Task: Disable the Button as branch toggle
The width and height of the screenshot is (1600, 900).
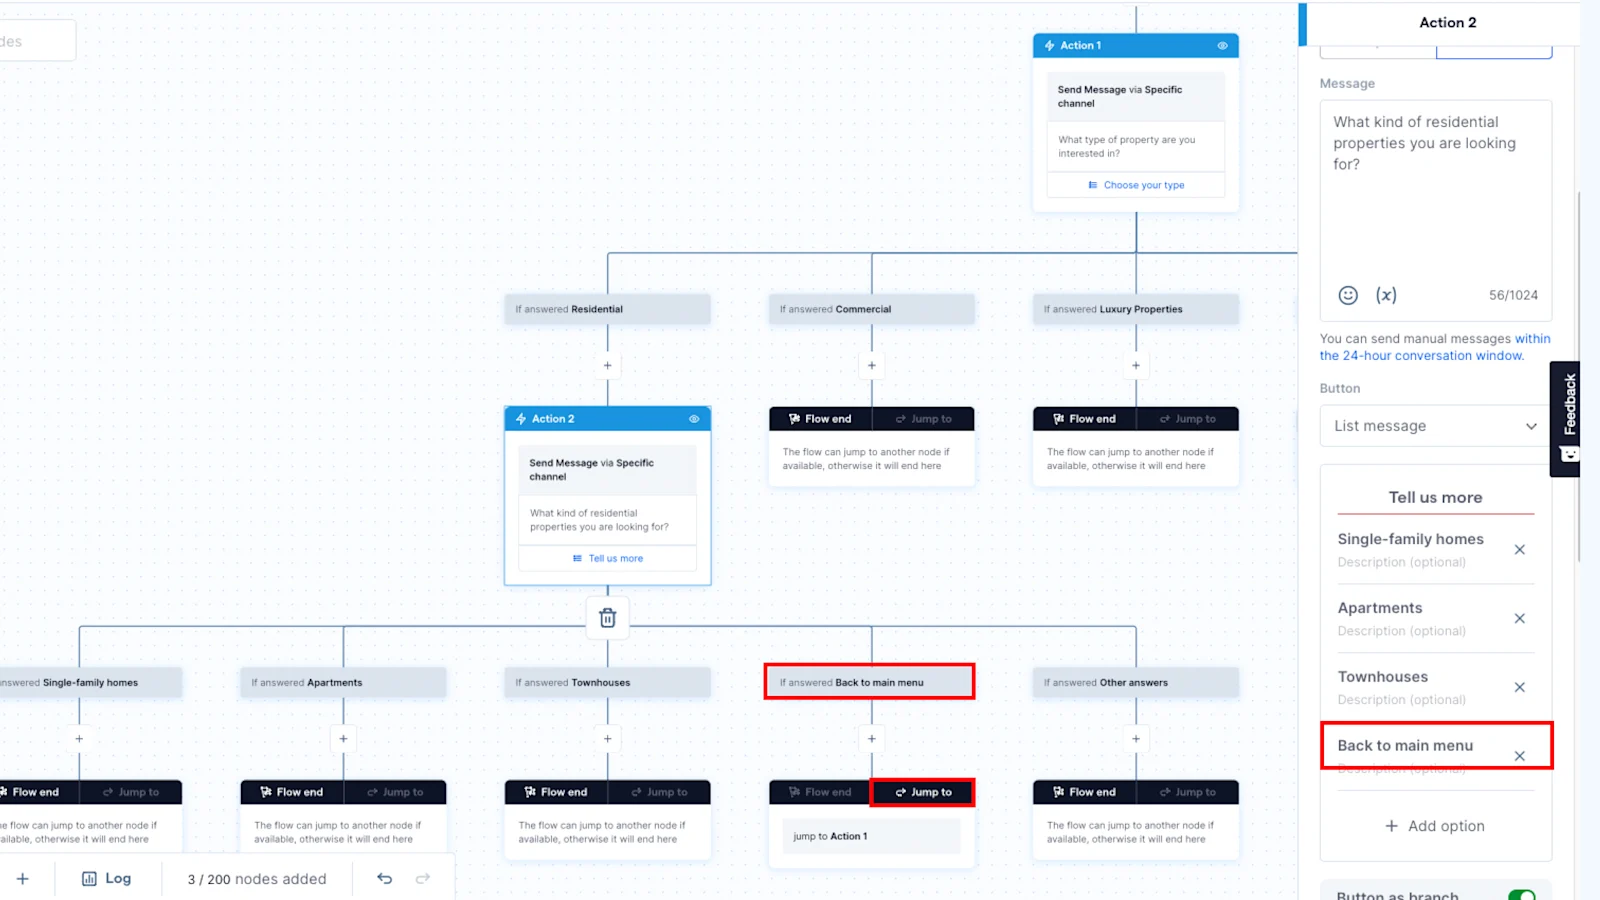Action: [1520, 895]
